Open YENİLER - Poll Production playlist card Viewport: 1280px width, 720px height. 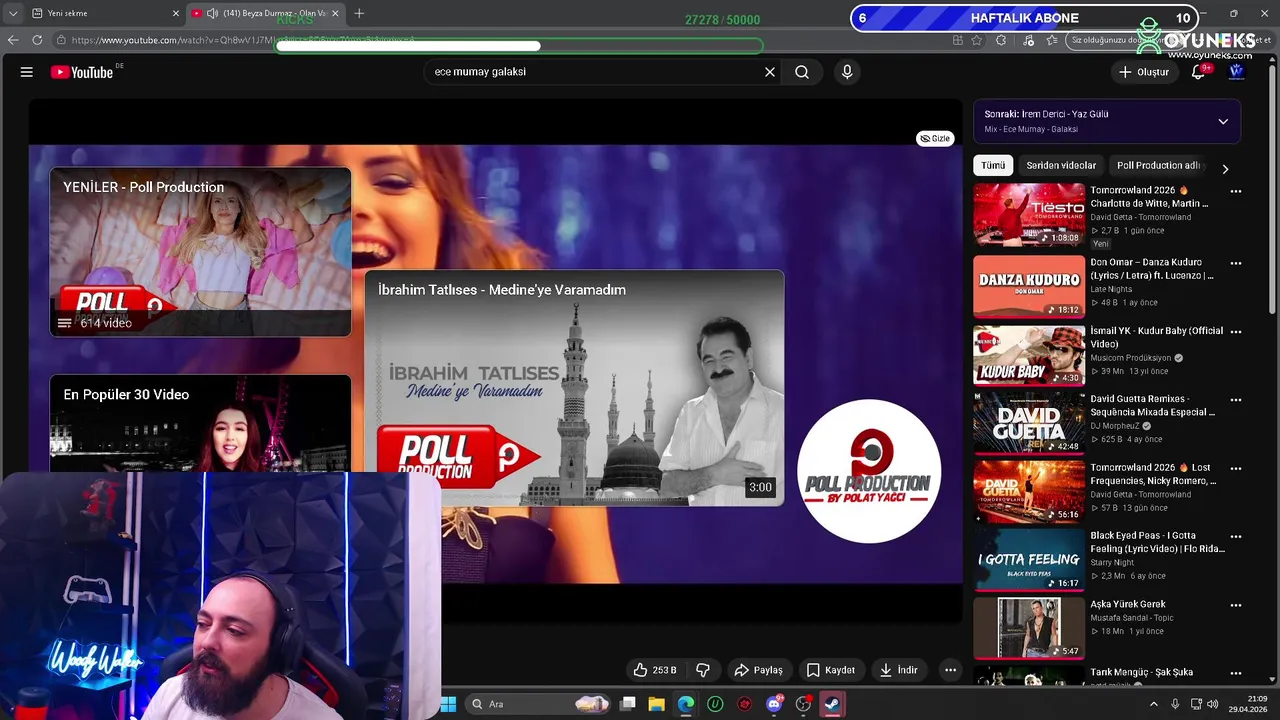coord(200,252)
